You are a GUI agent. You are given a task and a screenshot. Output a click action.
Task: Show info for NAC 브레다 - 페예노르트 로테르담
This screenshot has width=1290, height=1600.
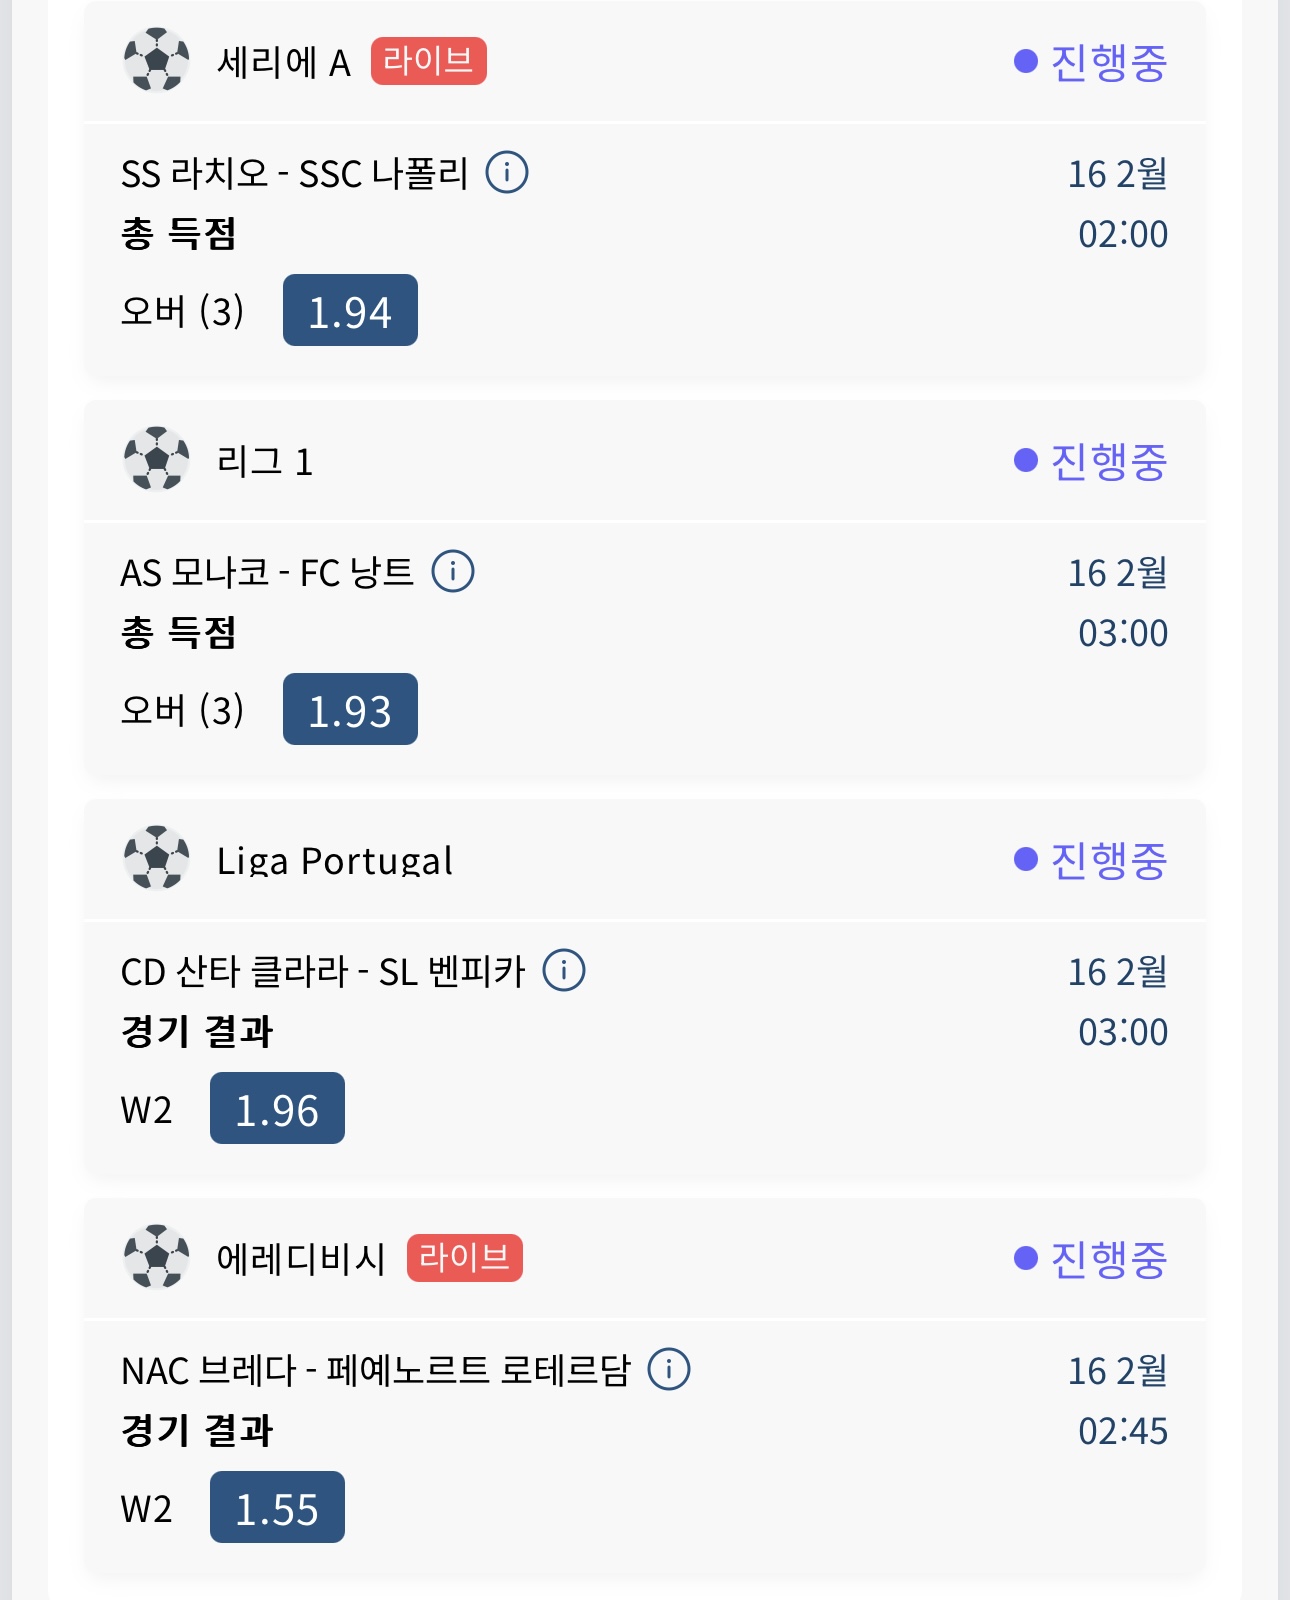tap(669, 1369)
